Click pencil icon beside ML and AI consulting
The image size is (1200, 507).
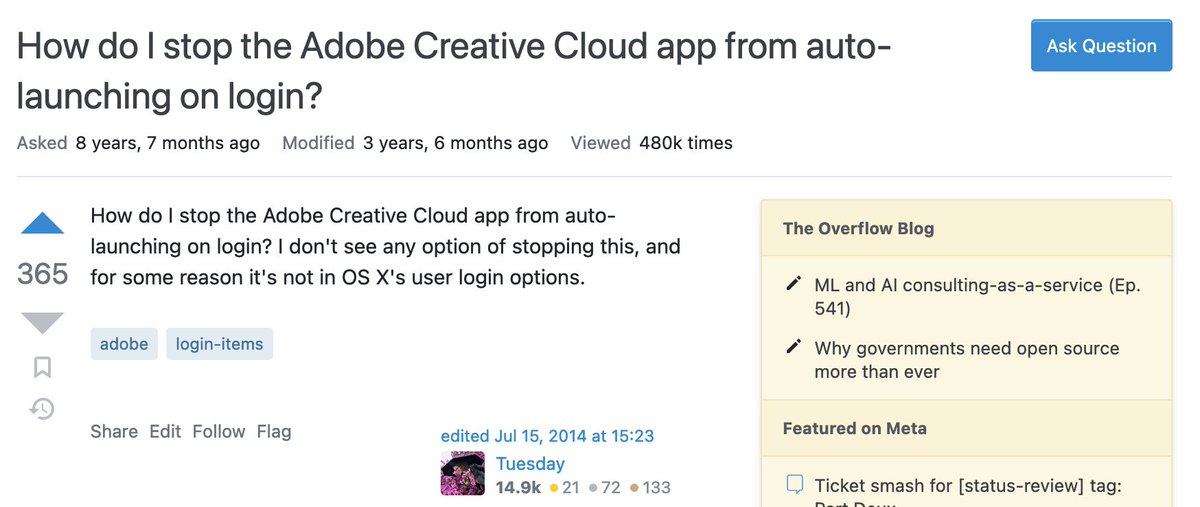pos(794,285)
